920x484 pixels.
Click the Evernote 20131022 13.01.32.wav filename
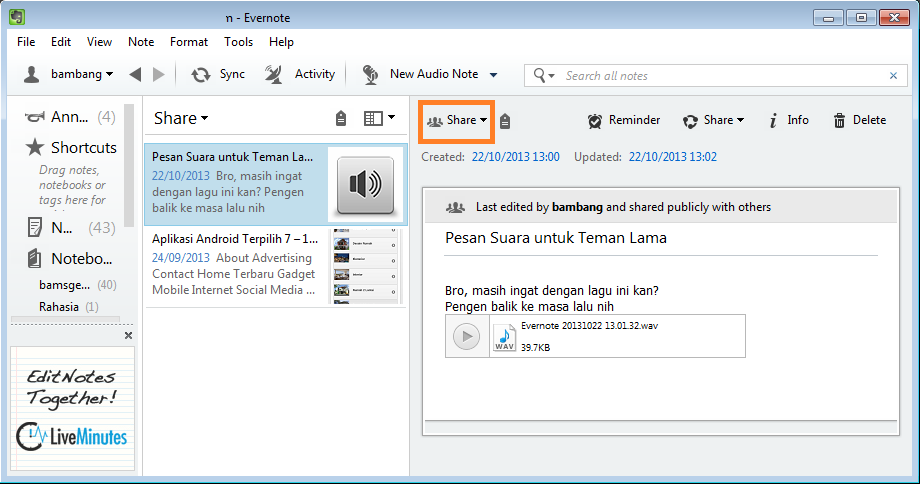(x=590, y=326)
